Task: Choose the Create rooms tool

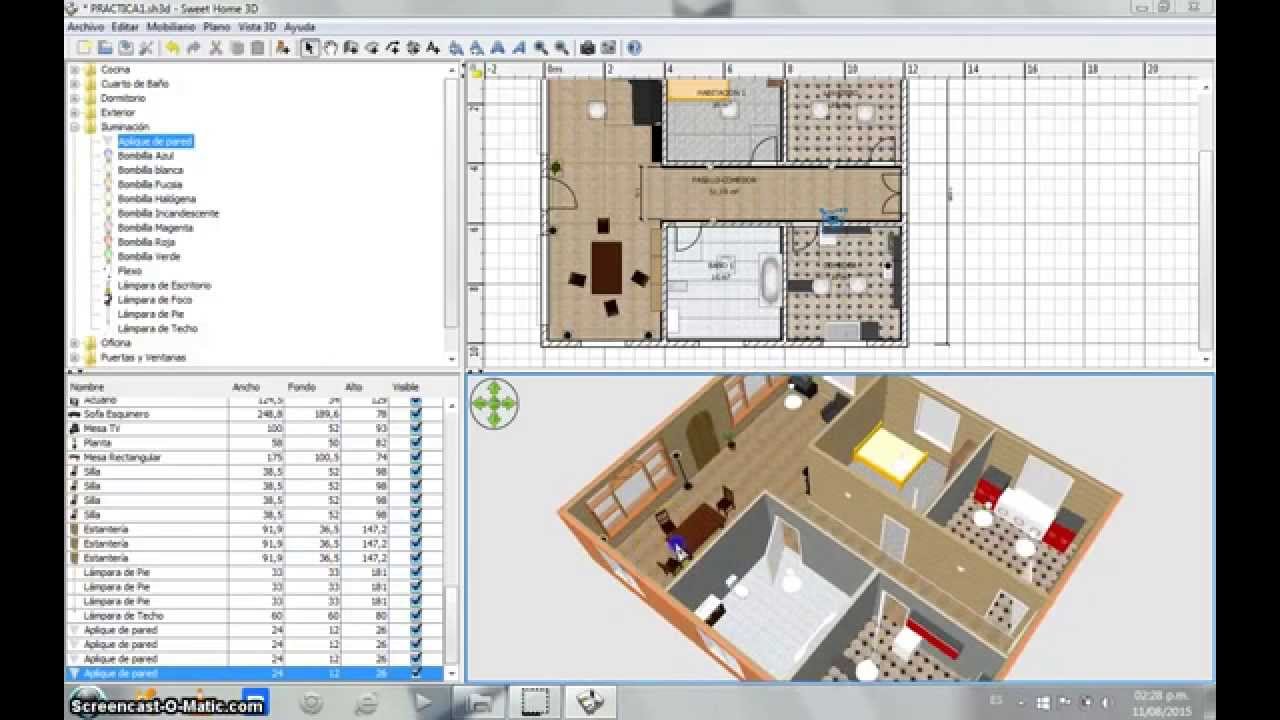Action: point(372,48)
